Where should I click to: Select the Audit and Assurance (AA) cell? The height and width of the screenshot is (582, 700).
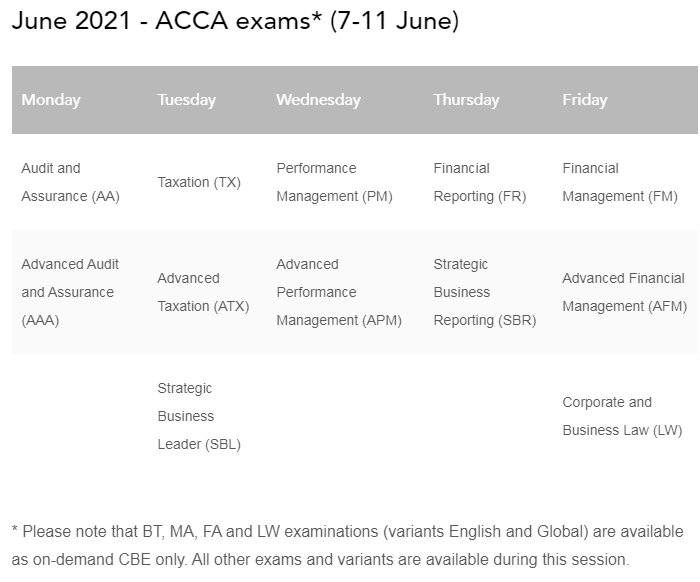[71, 182]
